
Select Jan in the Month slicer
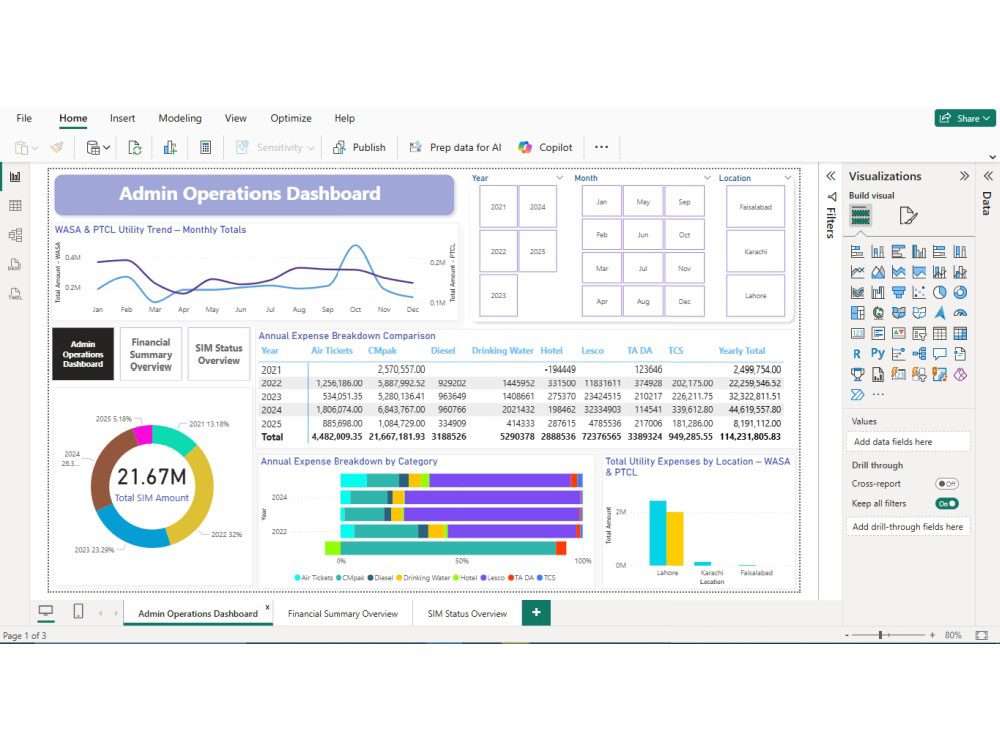[601, 202]
